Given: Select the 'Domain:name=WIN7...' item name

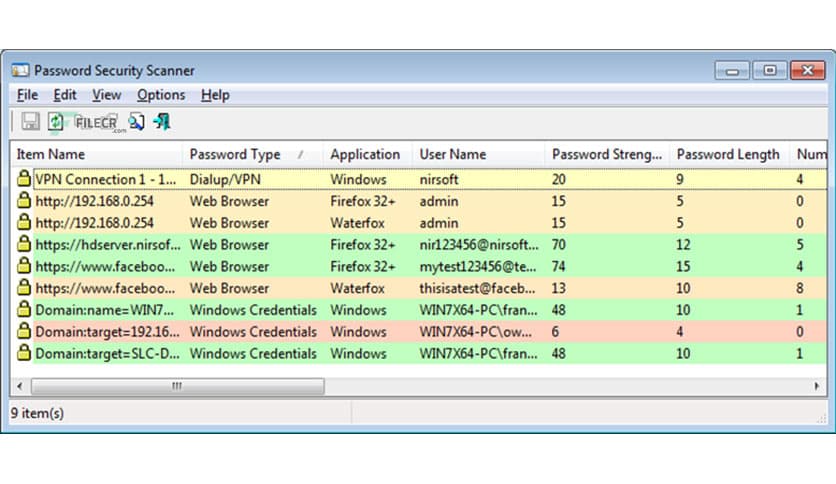Looking at the screenshot, I should click(x=104, y=310).
